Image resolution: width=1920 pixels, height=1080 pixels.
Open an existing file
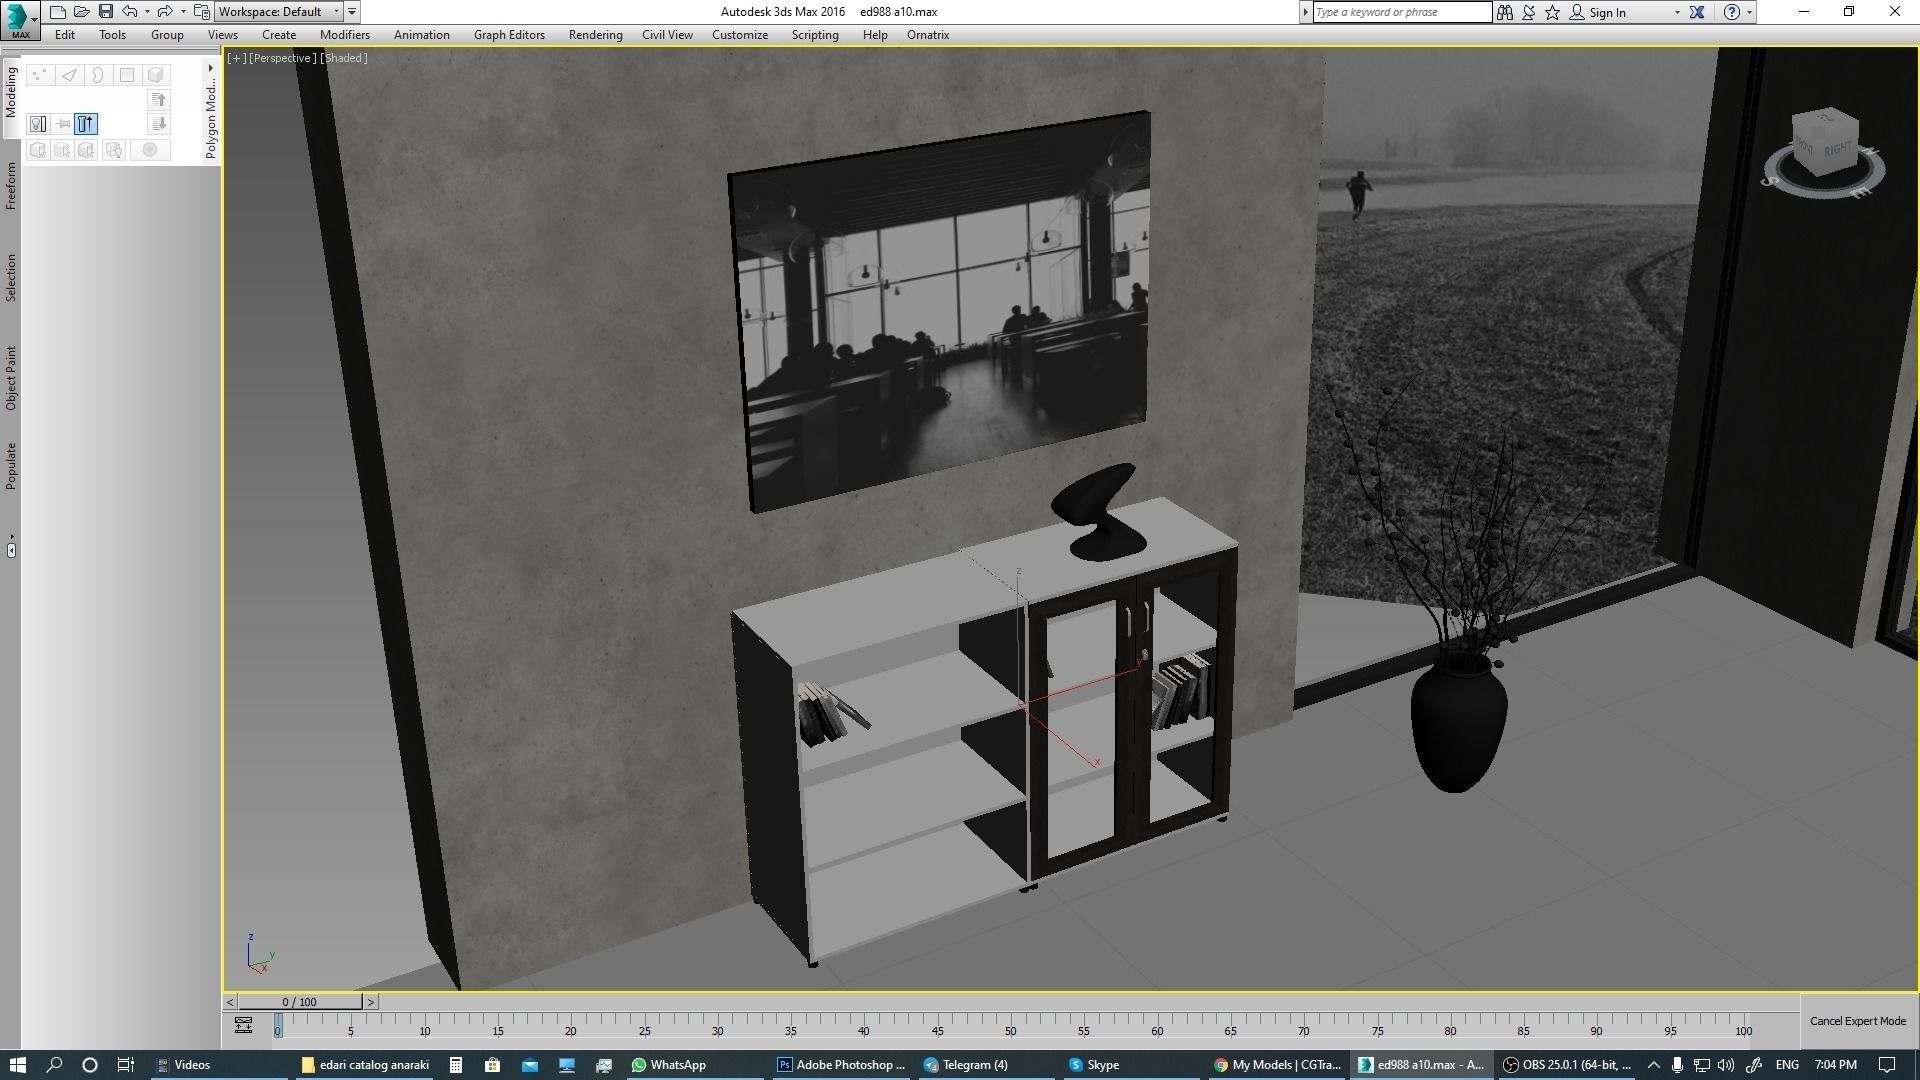82,12
